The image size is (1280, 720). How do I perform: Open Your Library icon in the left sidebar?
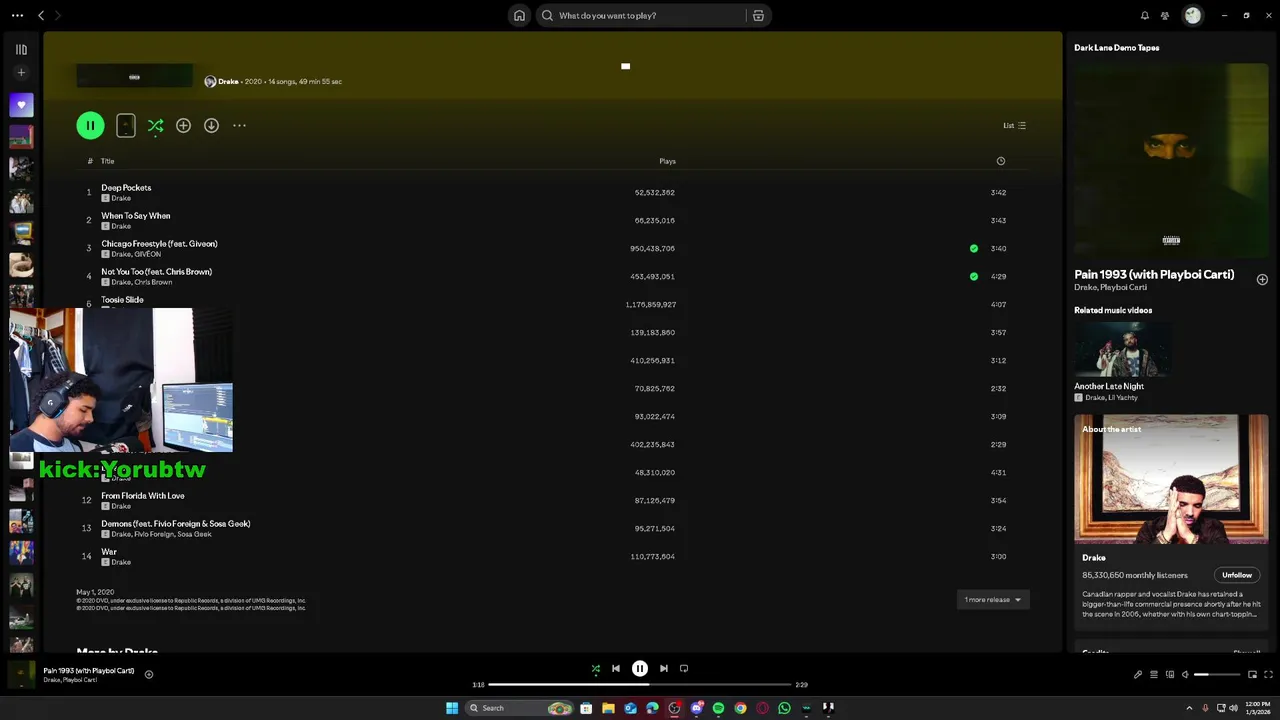pyautogui.click(x=21, y=49)
